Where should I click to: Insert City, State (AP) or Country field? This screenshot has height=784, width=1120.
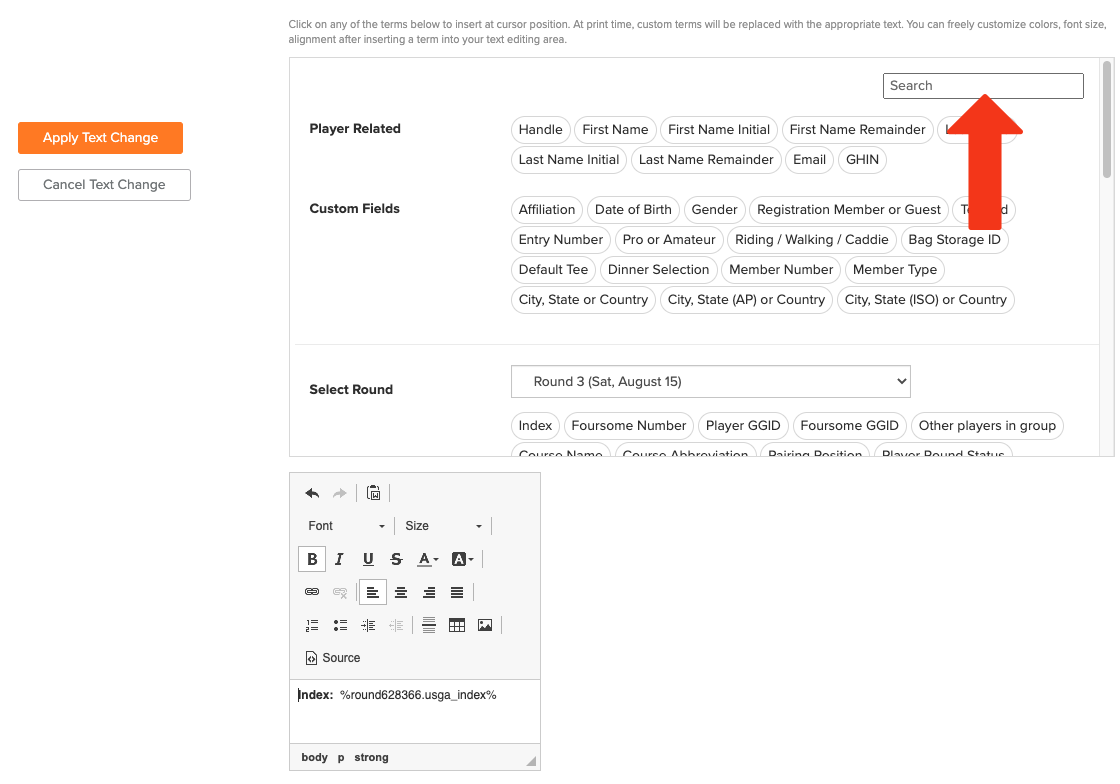[746, 300]
